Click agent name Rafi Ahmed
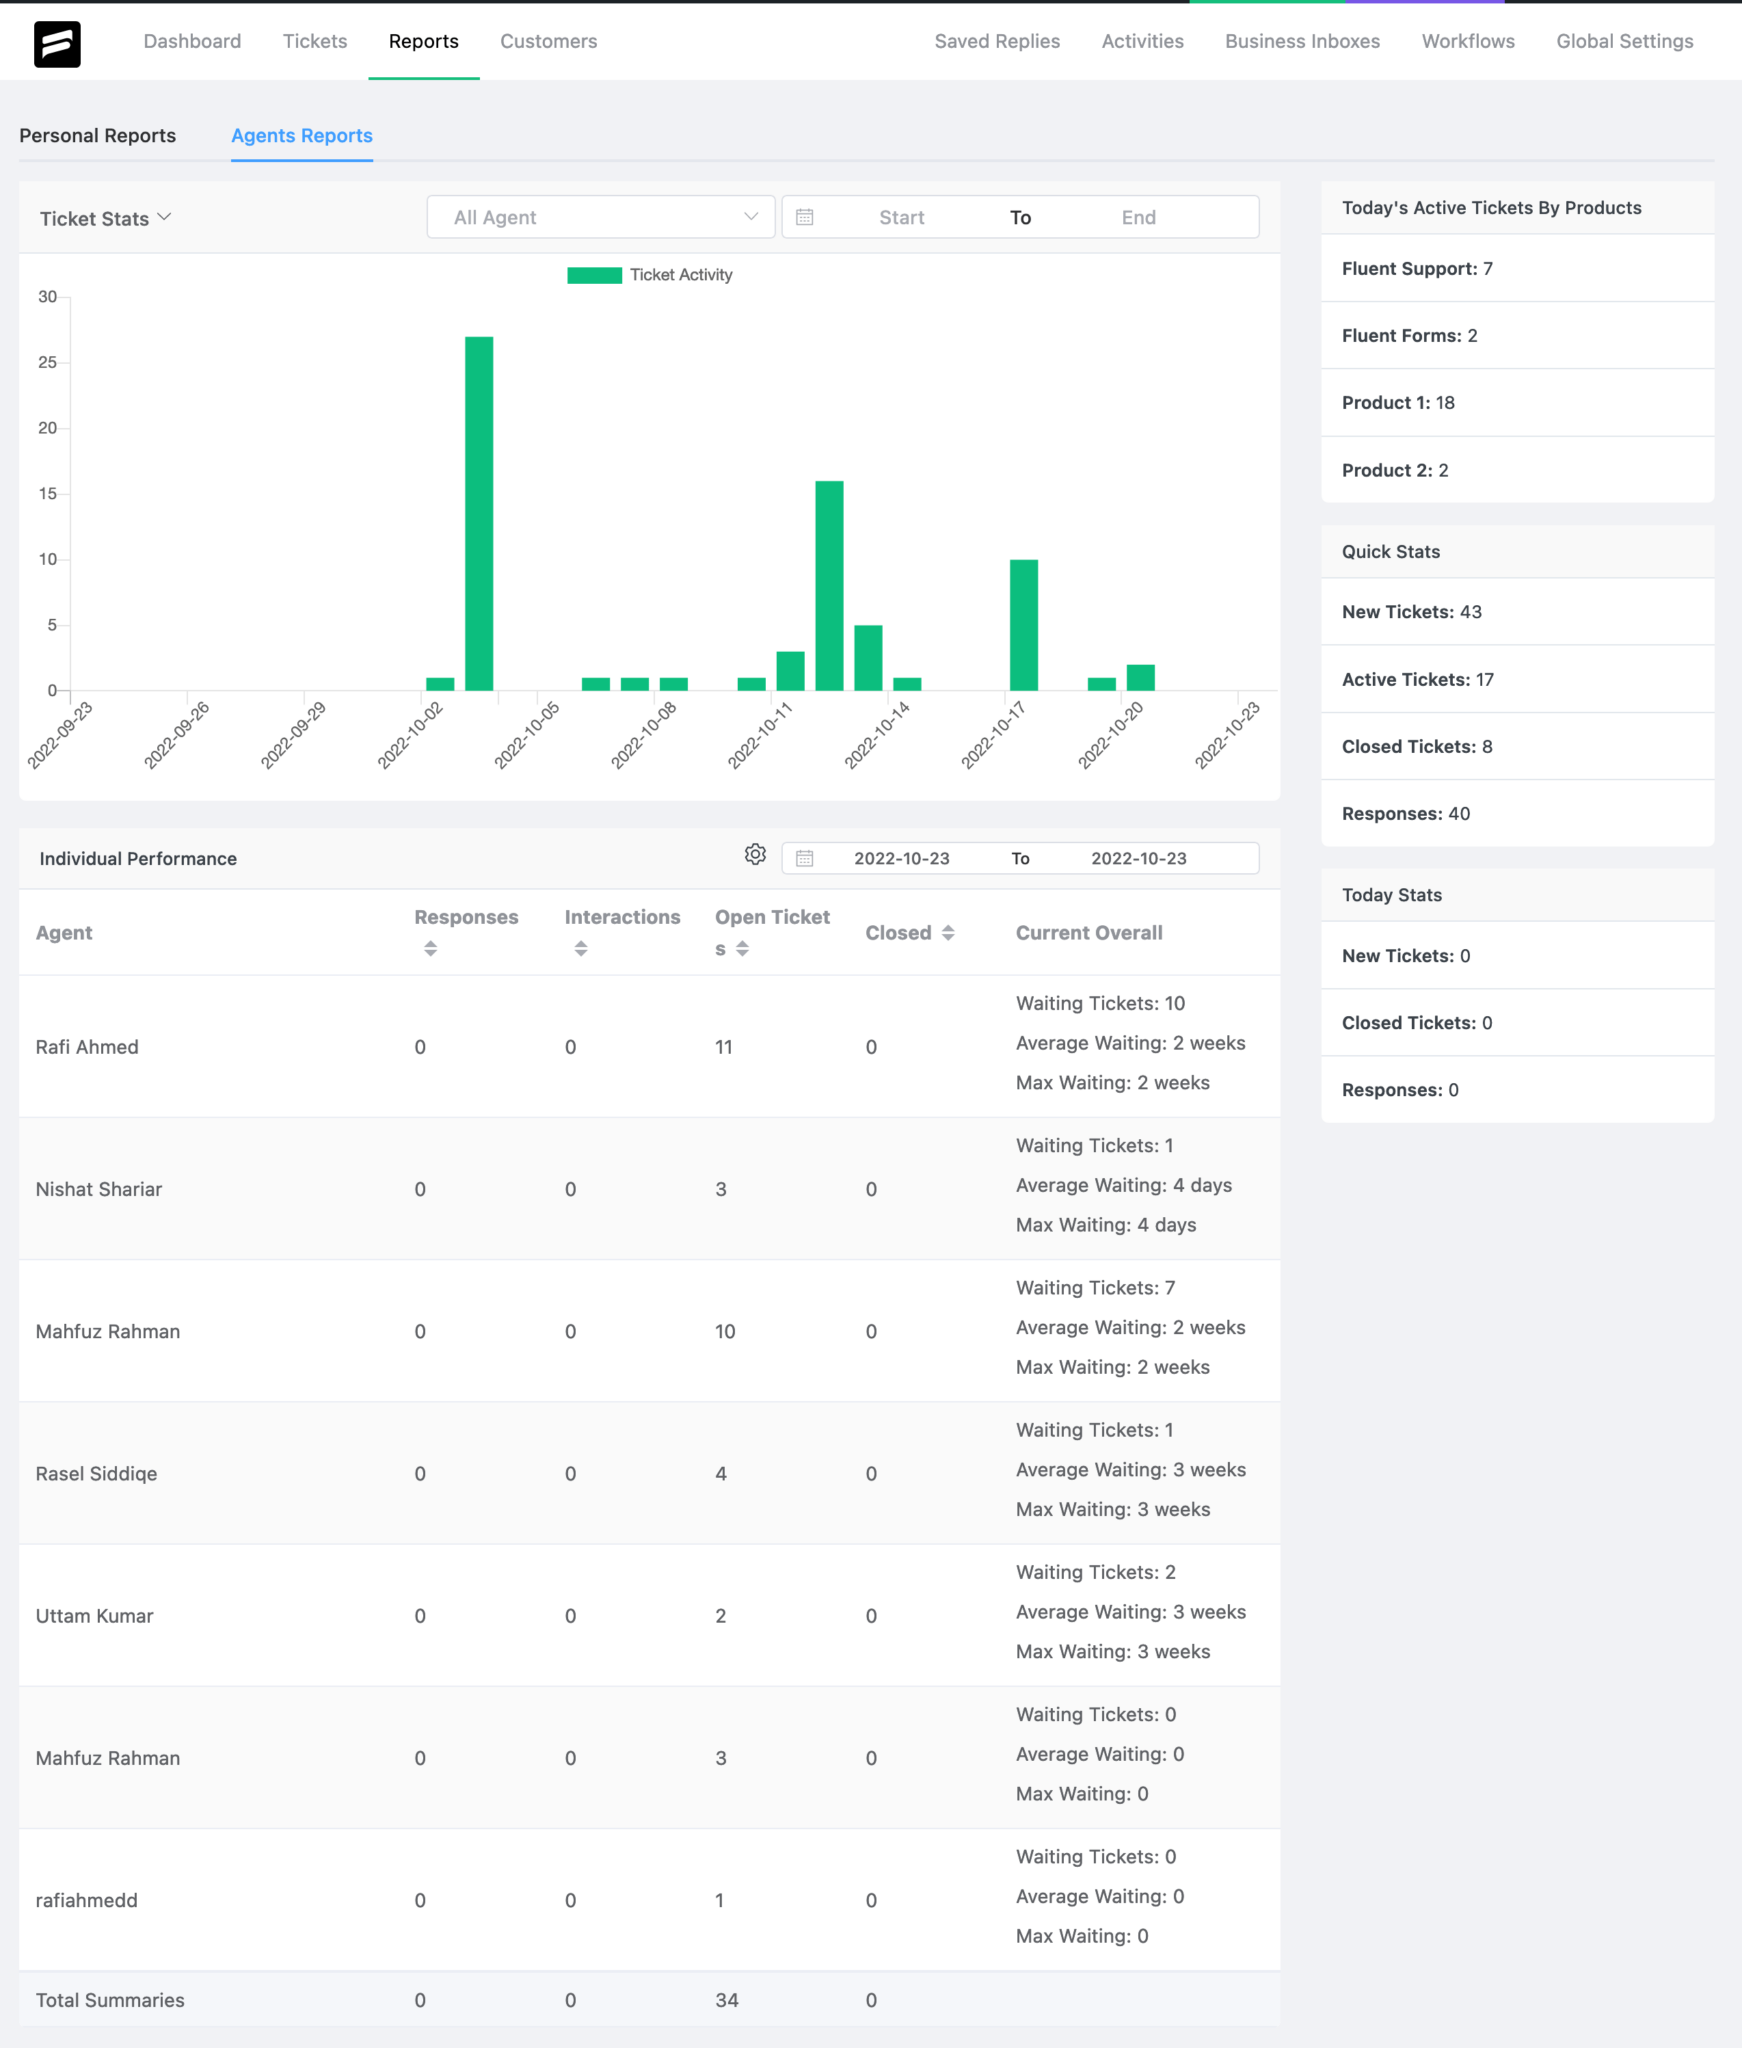This screenshot has width=1742, height=2048. (87, 1046)
